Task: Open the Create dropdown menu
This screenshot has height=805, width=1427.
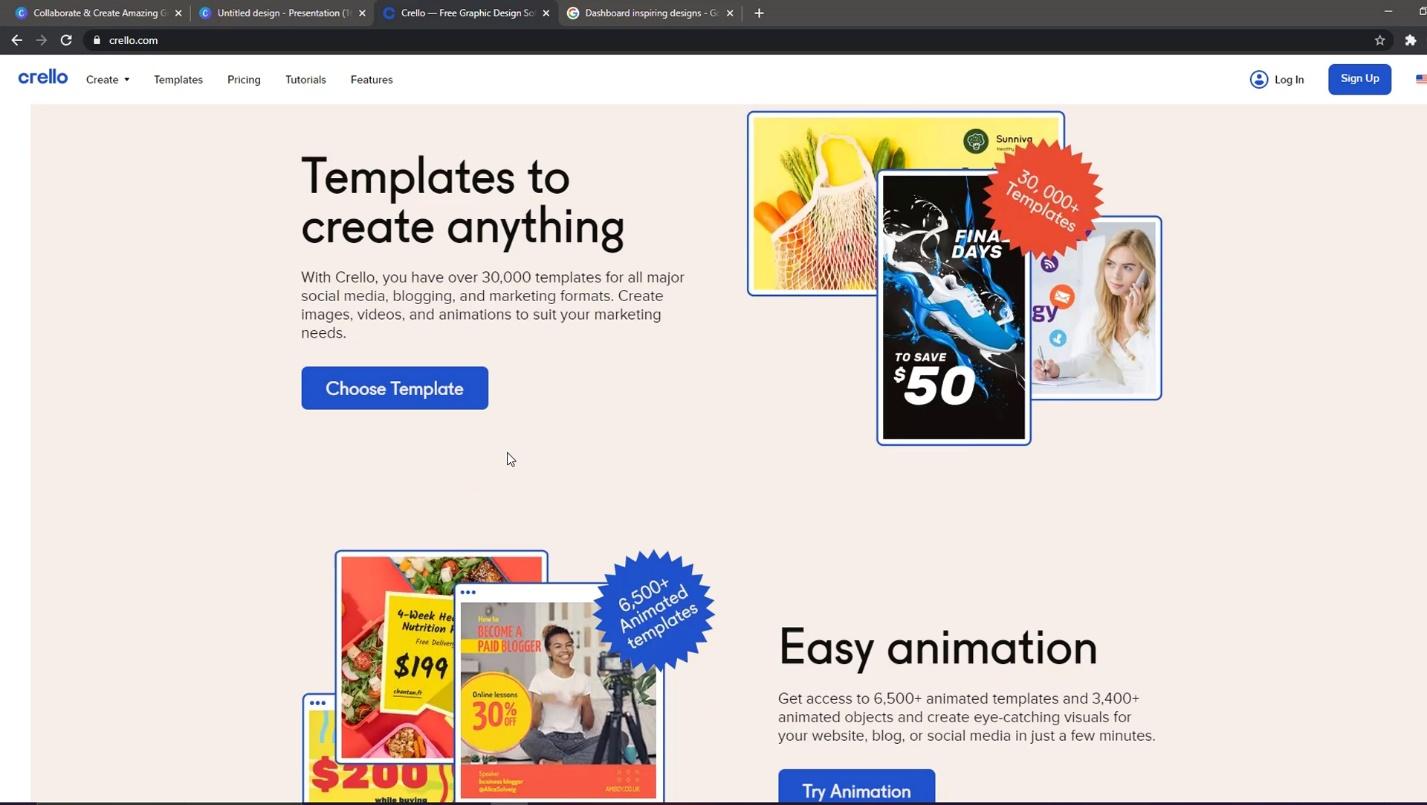Action: coord(107,79)
